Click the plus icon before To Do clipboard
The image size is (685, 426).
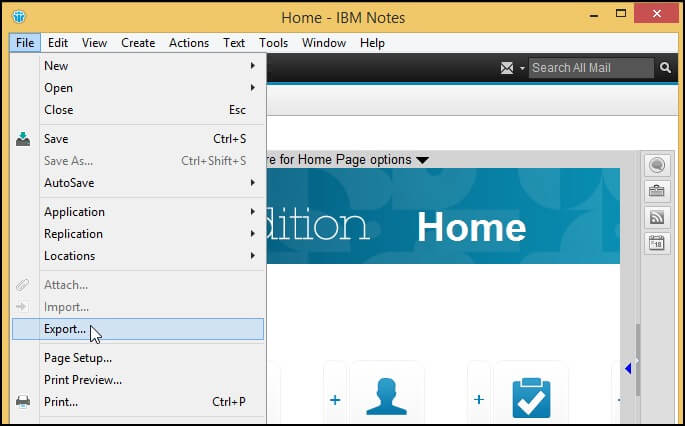(x=479, y=399)
